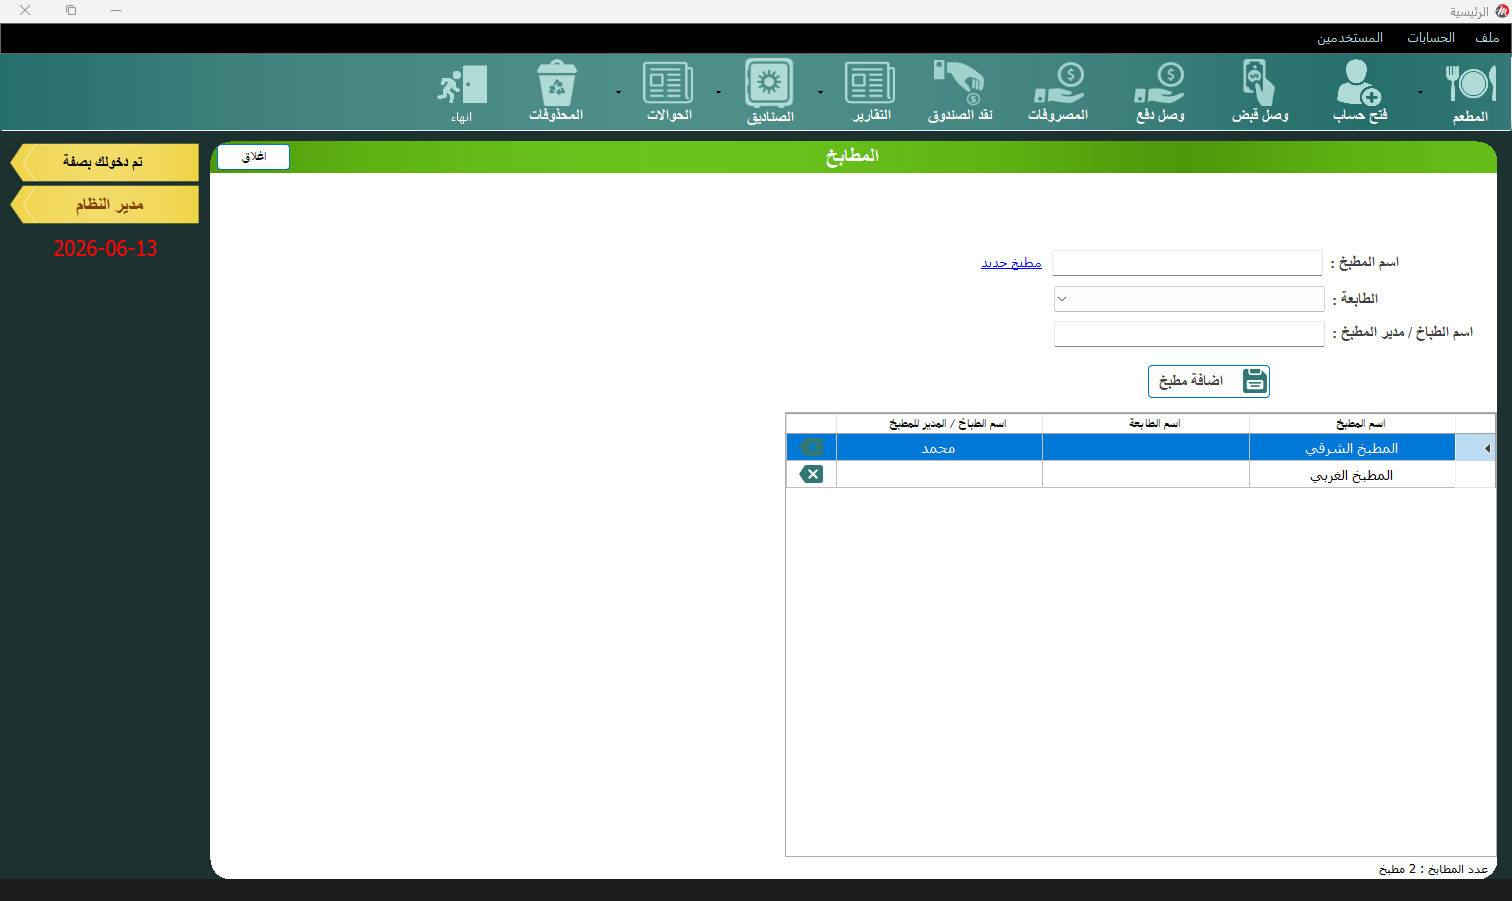Click the مطبخ جديد link
Viewport: 1512px width, 901px height.
coord(1011,263)
